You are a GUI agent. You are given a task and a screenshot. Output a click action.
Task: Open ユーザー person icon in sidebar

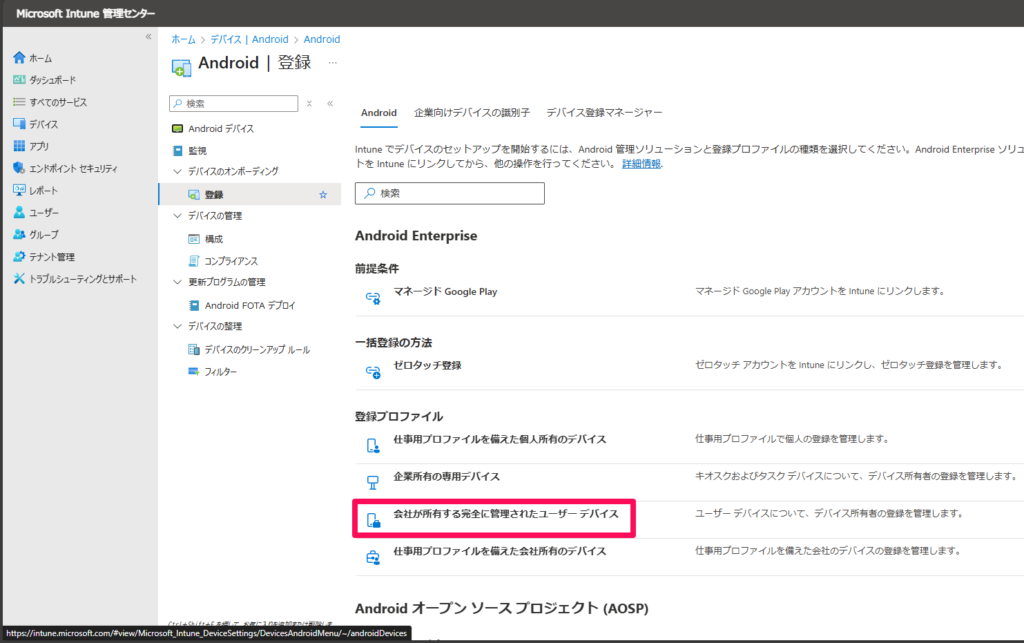pos(19,212)
